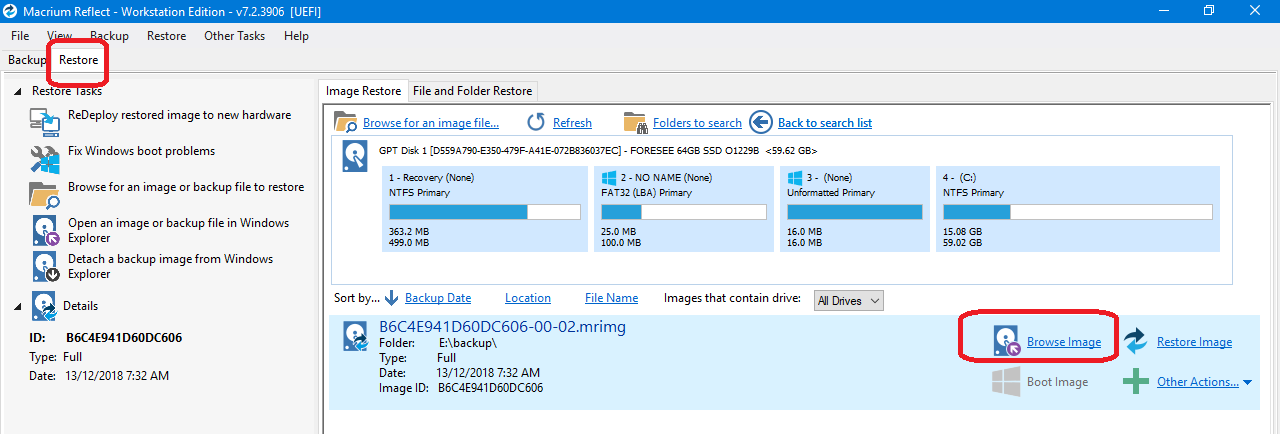Screen dimensions: 1280x434
Task: Click the Browse Image disk icon
Action: point(1007,341)
